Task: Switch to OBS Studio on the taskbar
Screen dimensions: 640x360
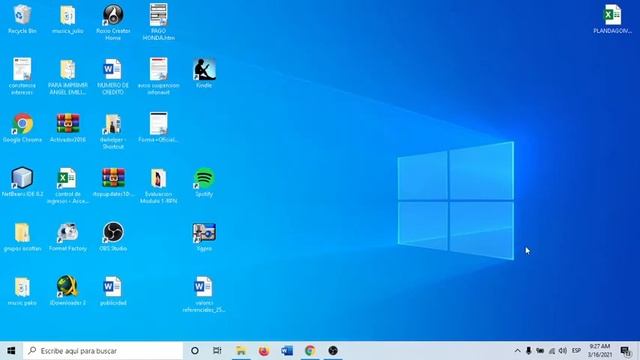Action: [x=333, y=351]
